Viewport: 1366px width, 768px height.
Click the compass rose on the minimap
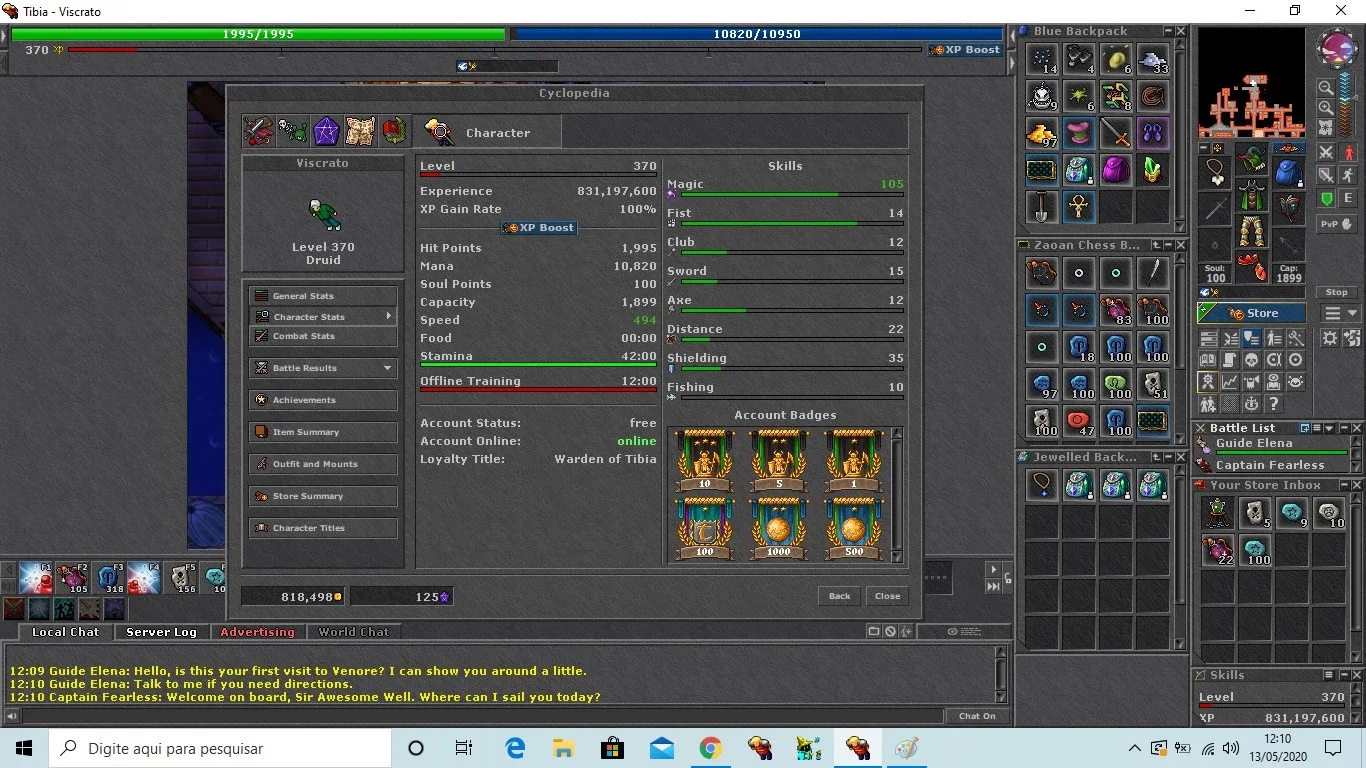1337,49
